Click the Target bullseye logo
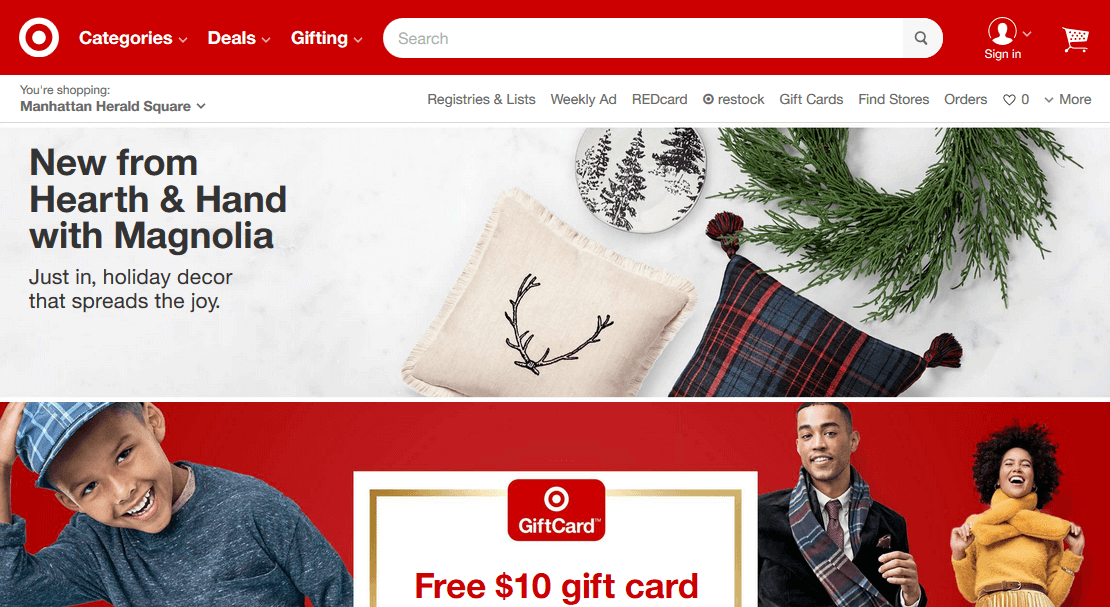The width and height of the screenshot is (1110, 607). (39, 38)
